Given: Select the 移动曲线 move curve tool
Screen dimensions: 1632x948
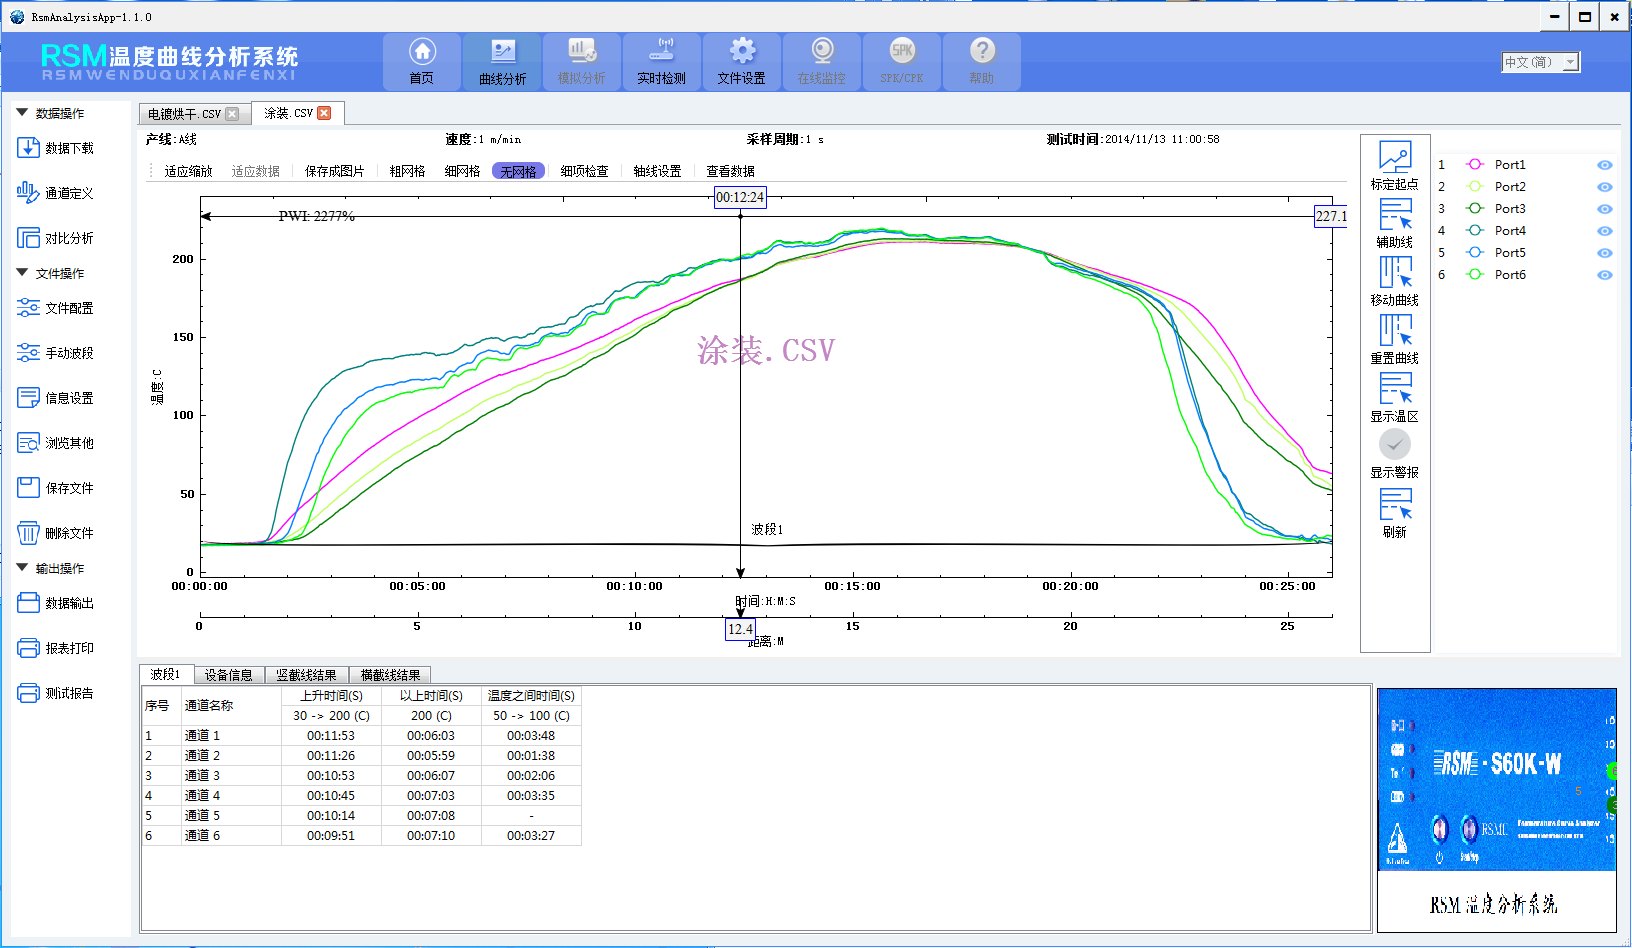Looking at the screenshot, I should tap(1394, 273).
